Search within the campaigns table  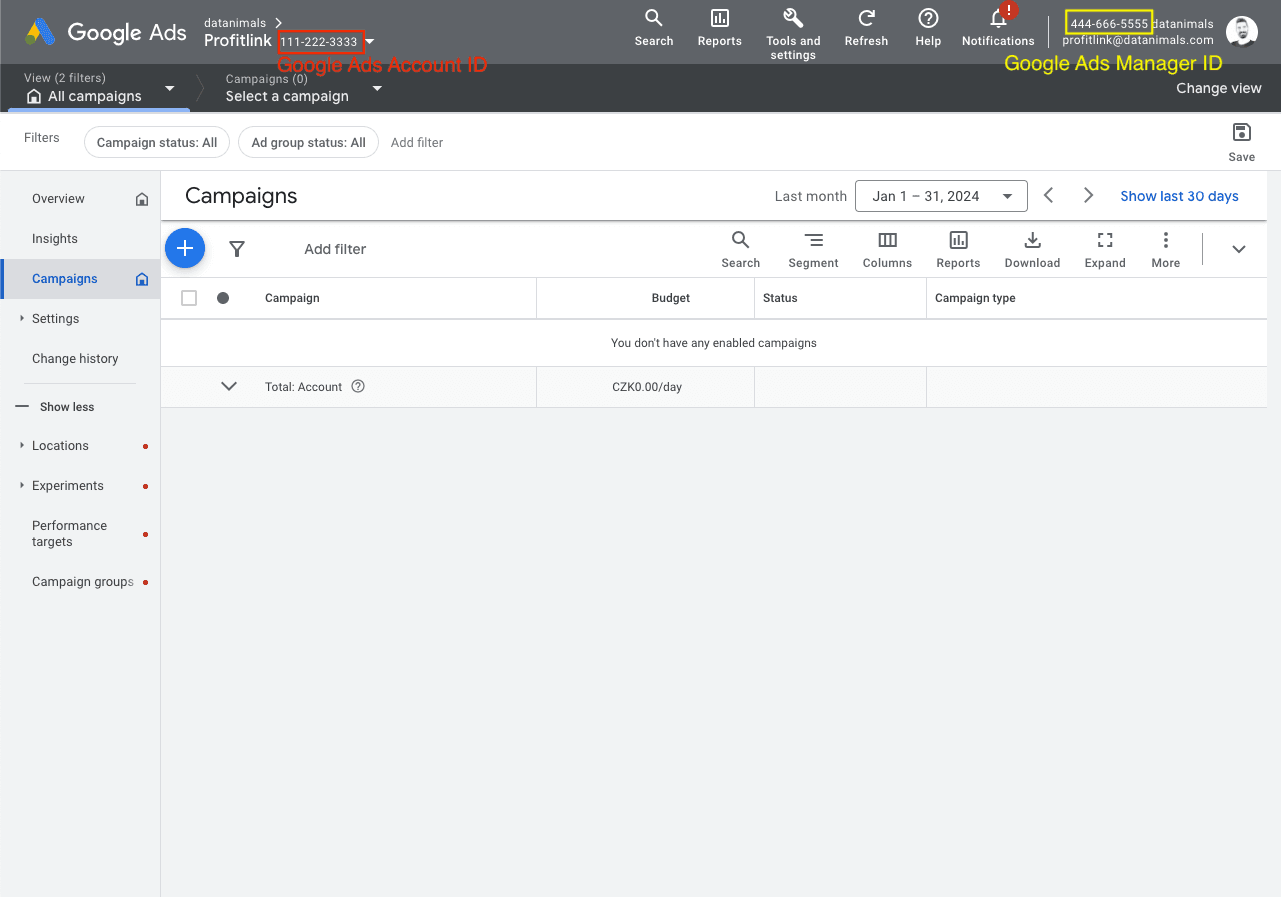click(x=741, y=249)
